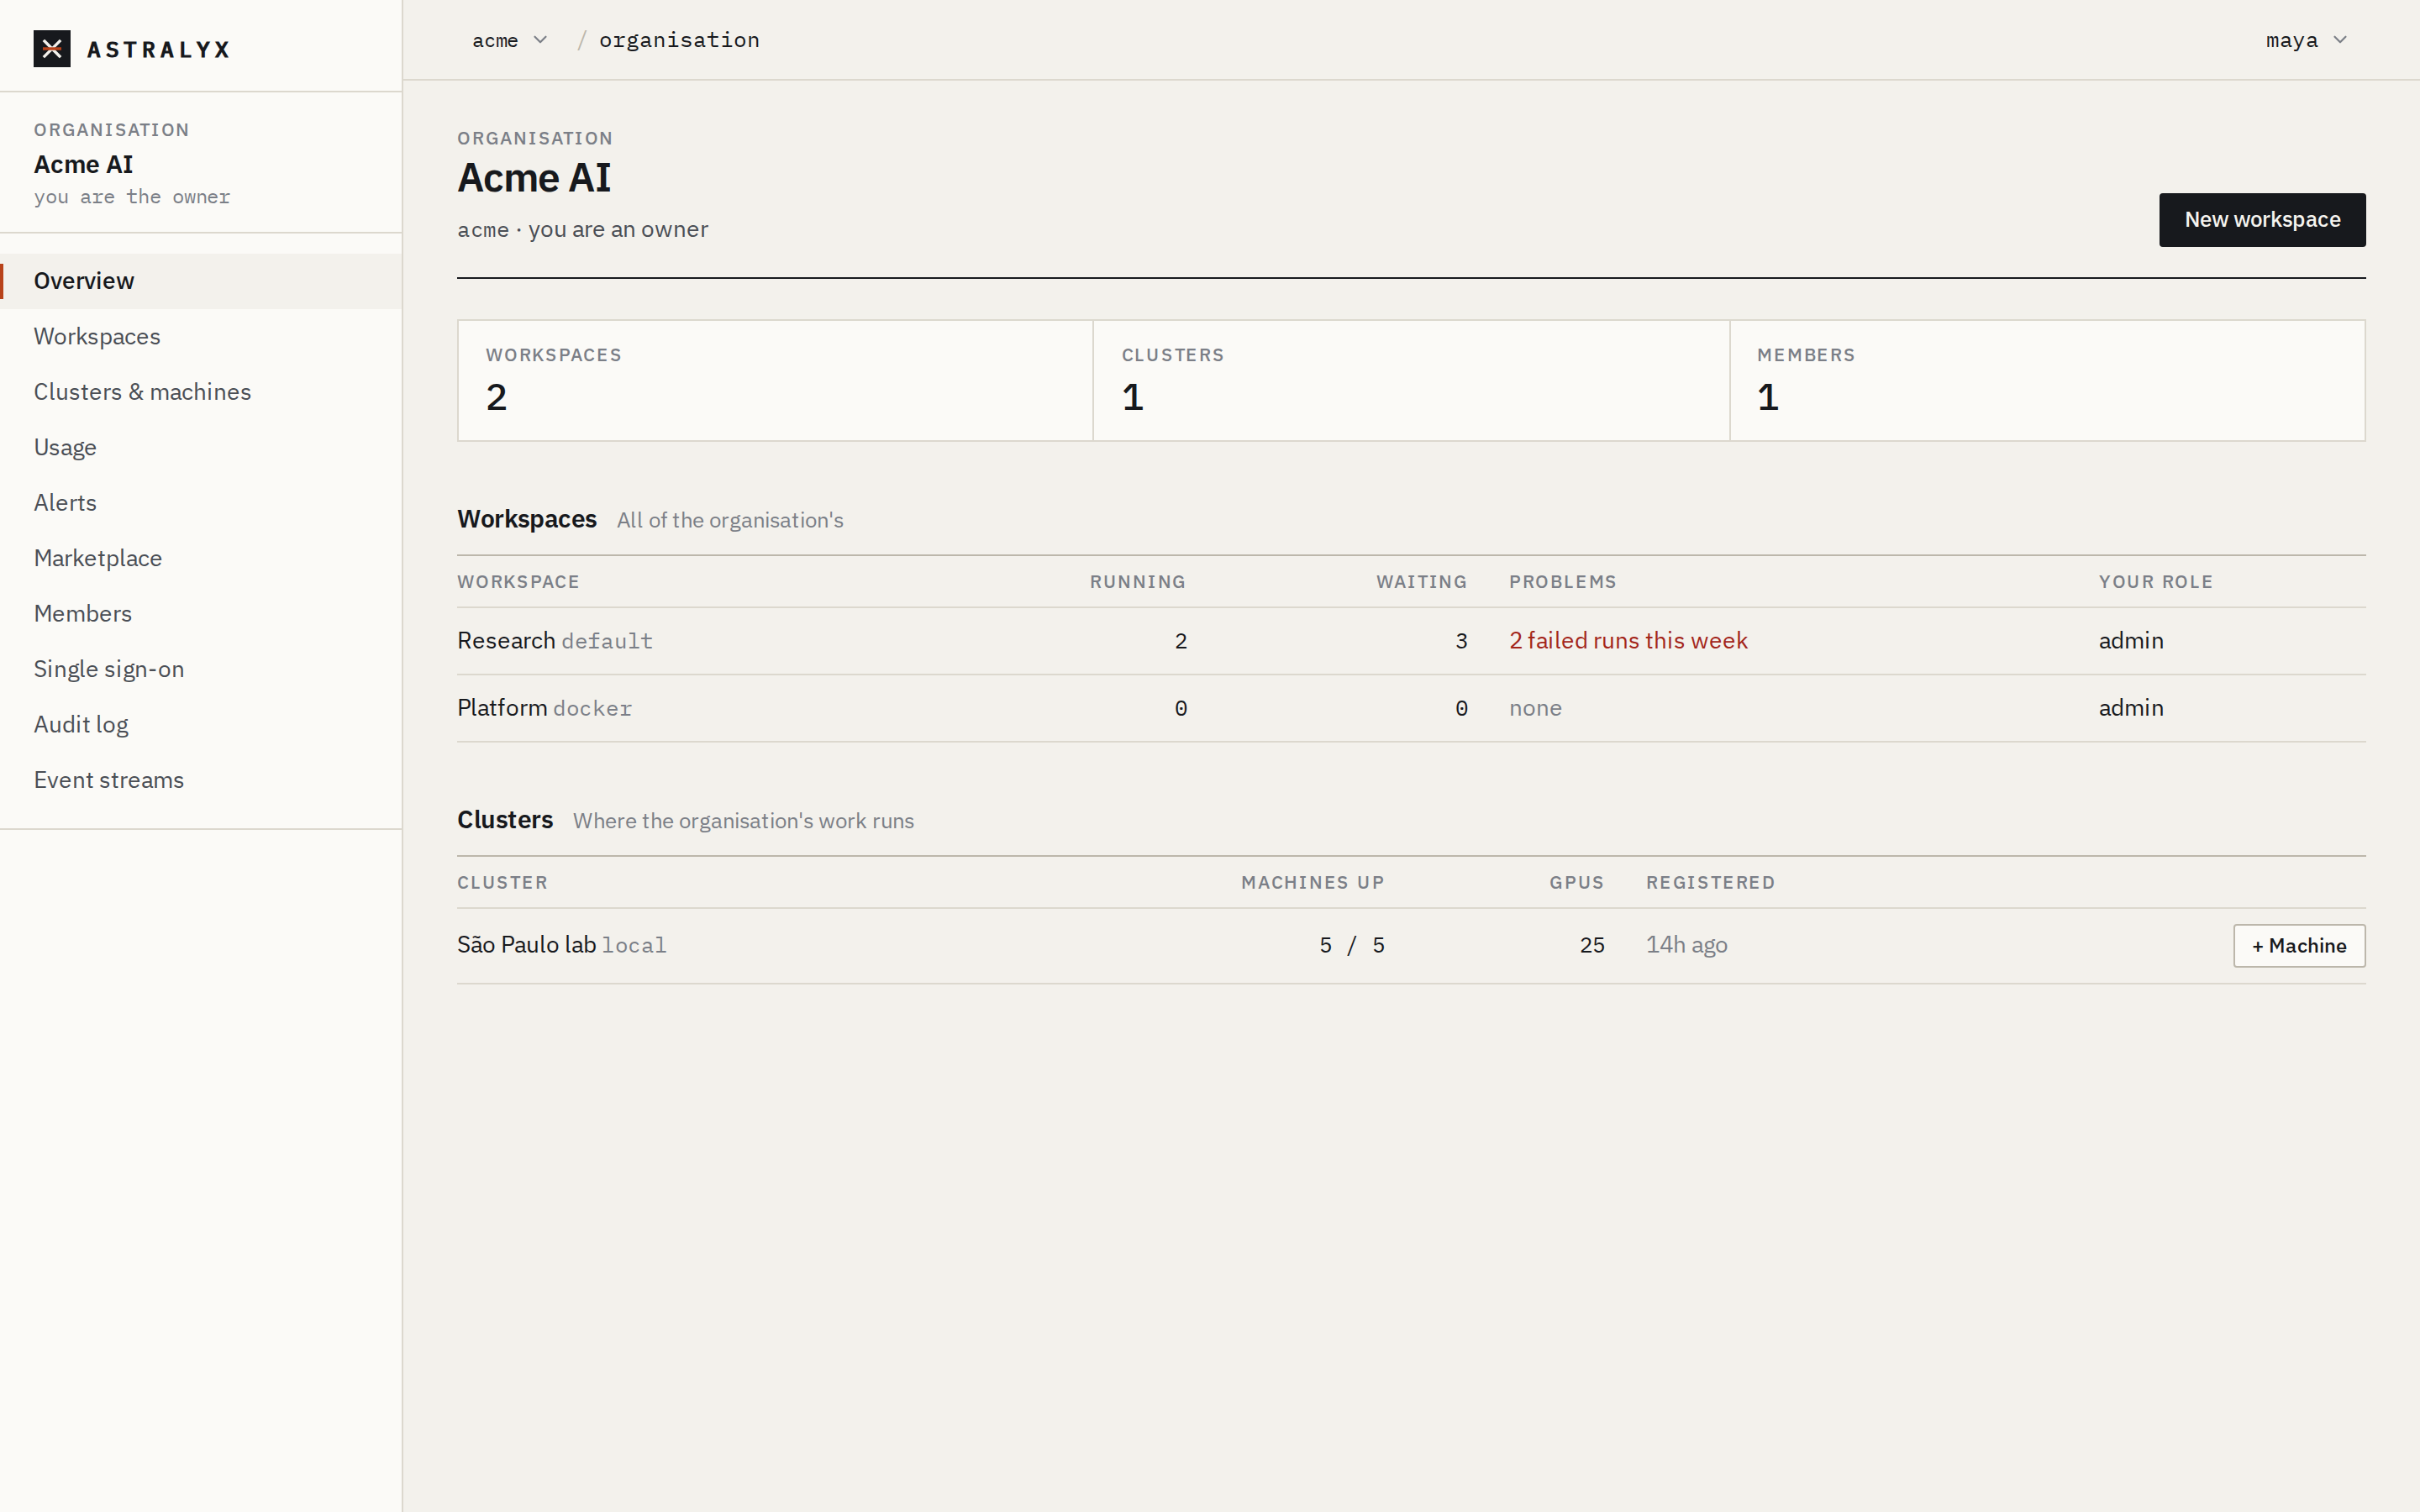Open the São Paulo lab cluster
The height and width of the screenshot is (1512, 2420).
pos(526,945)
